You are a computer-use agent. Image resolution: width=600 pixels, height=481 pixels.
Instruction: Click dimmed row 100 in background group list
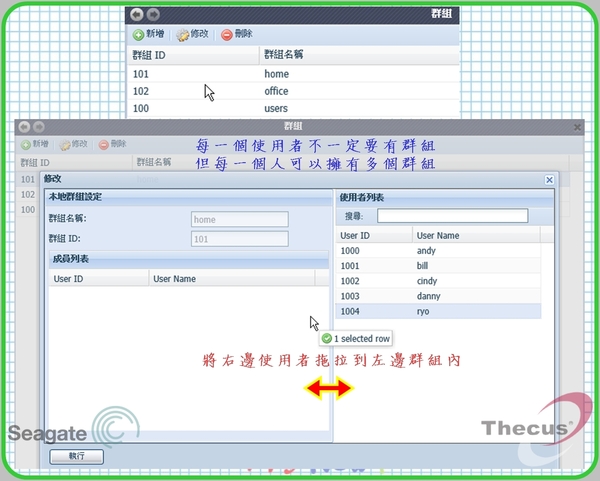pyautogui.click(x=28, y=210)
